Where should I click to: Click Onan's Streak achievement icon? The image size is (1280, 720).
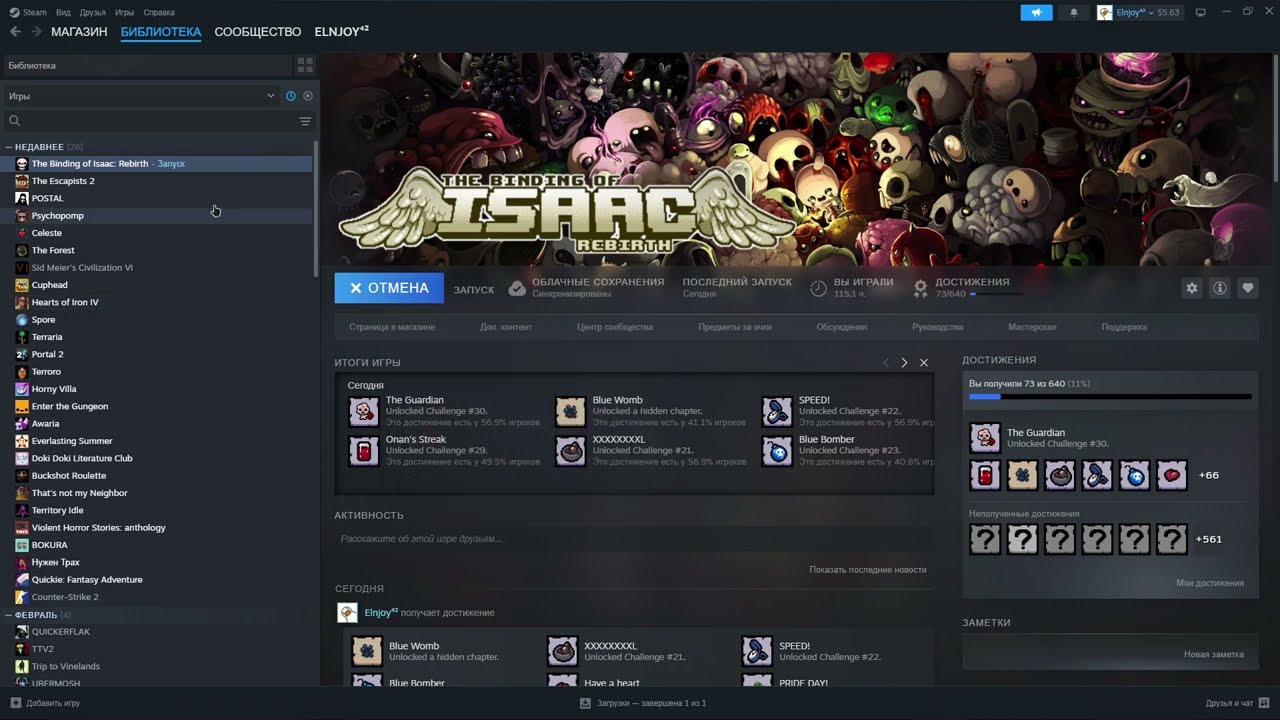364,451
